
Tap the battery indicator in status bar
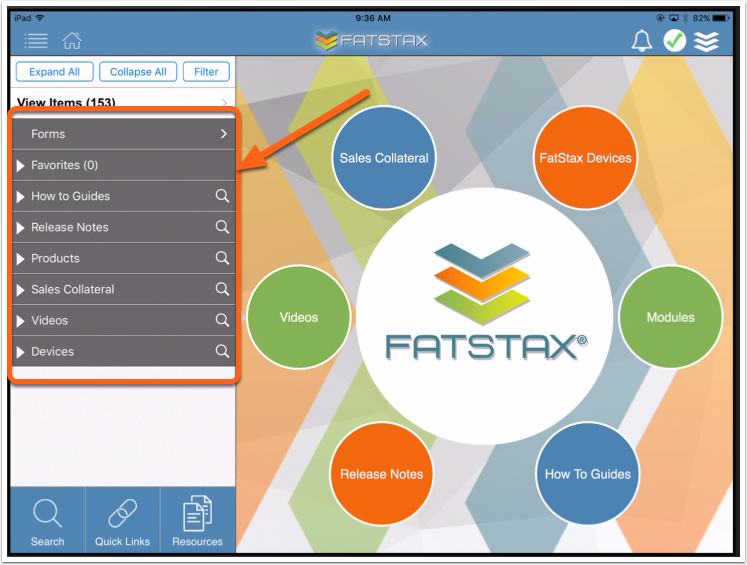[721, 18]
